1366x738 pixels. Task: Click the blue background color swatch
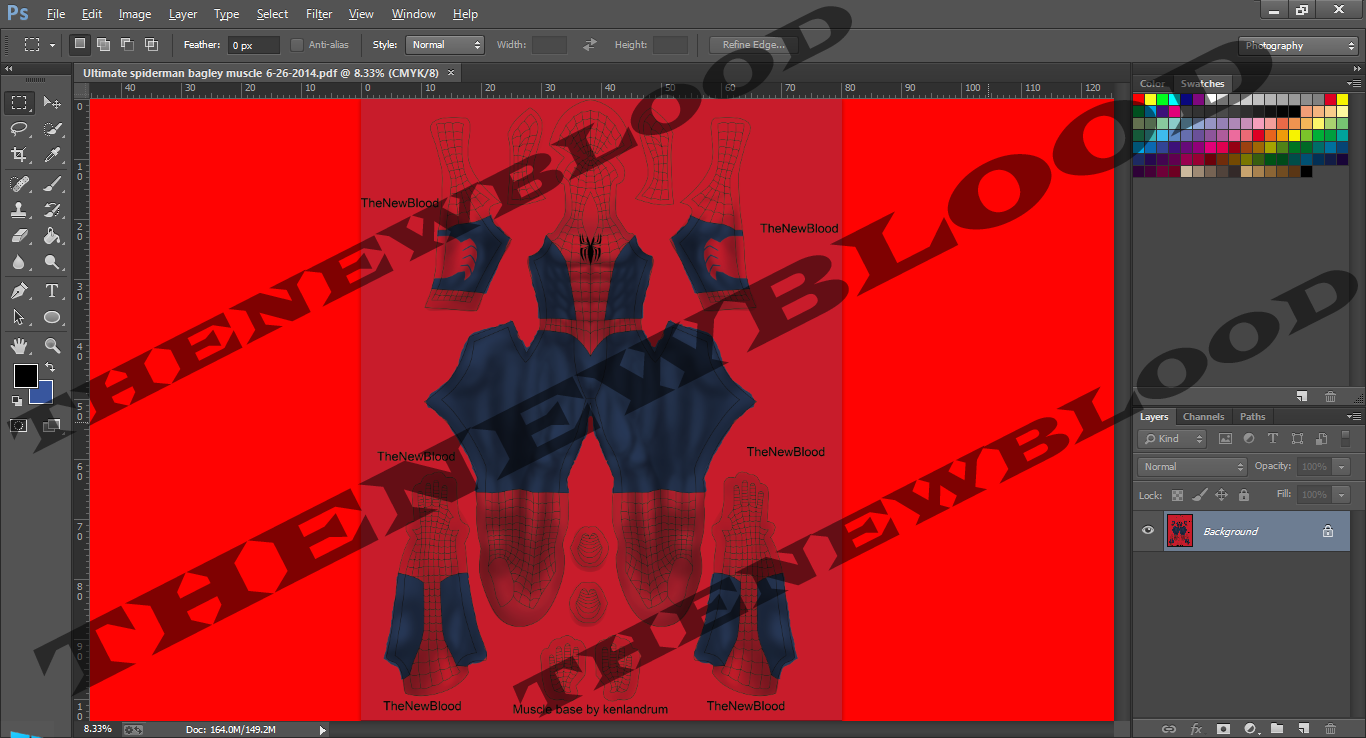pyautogui.click(x=45, y=396)
